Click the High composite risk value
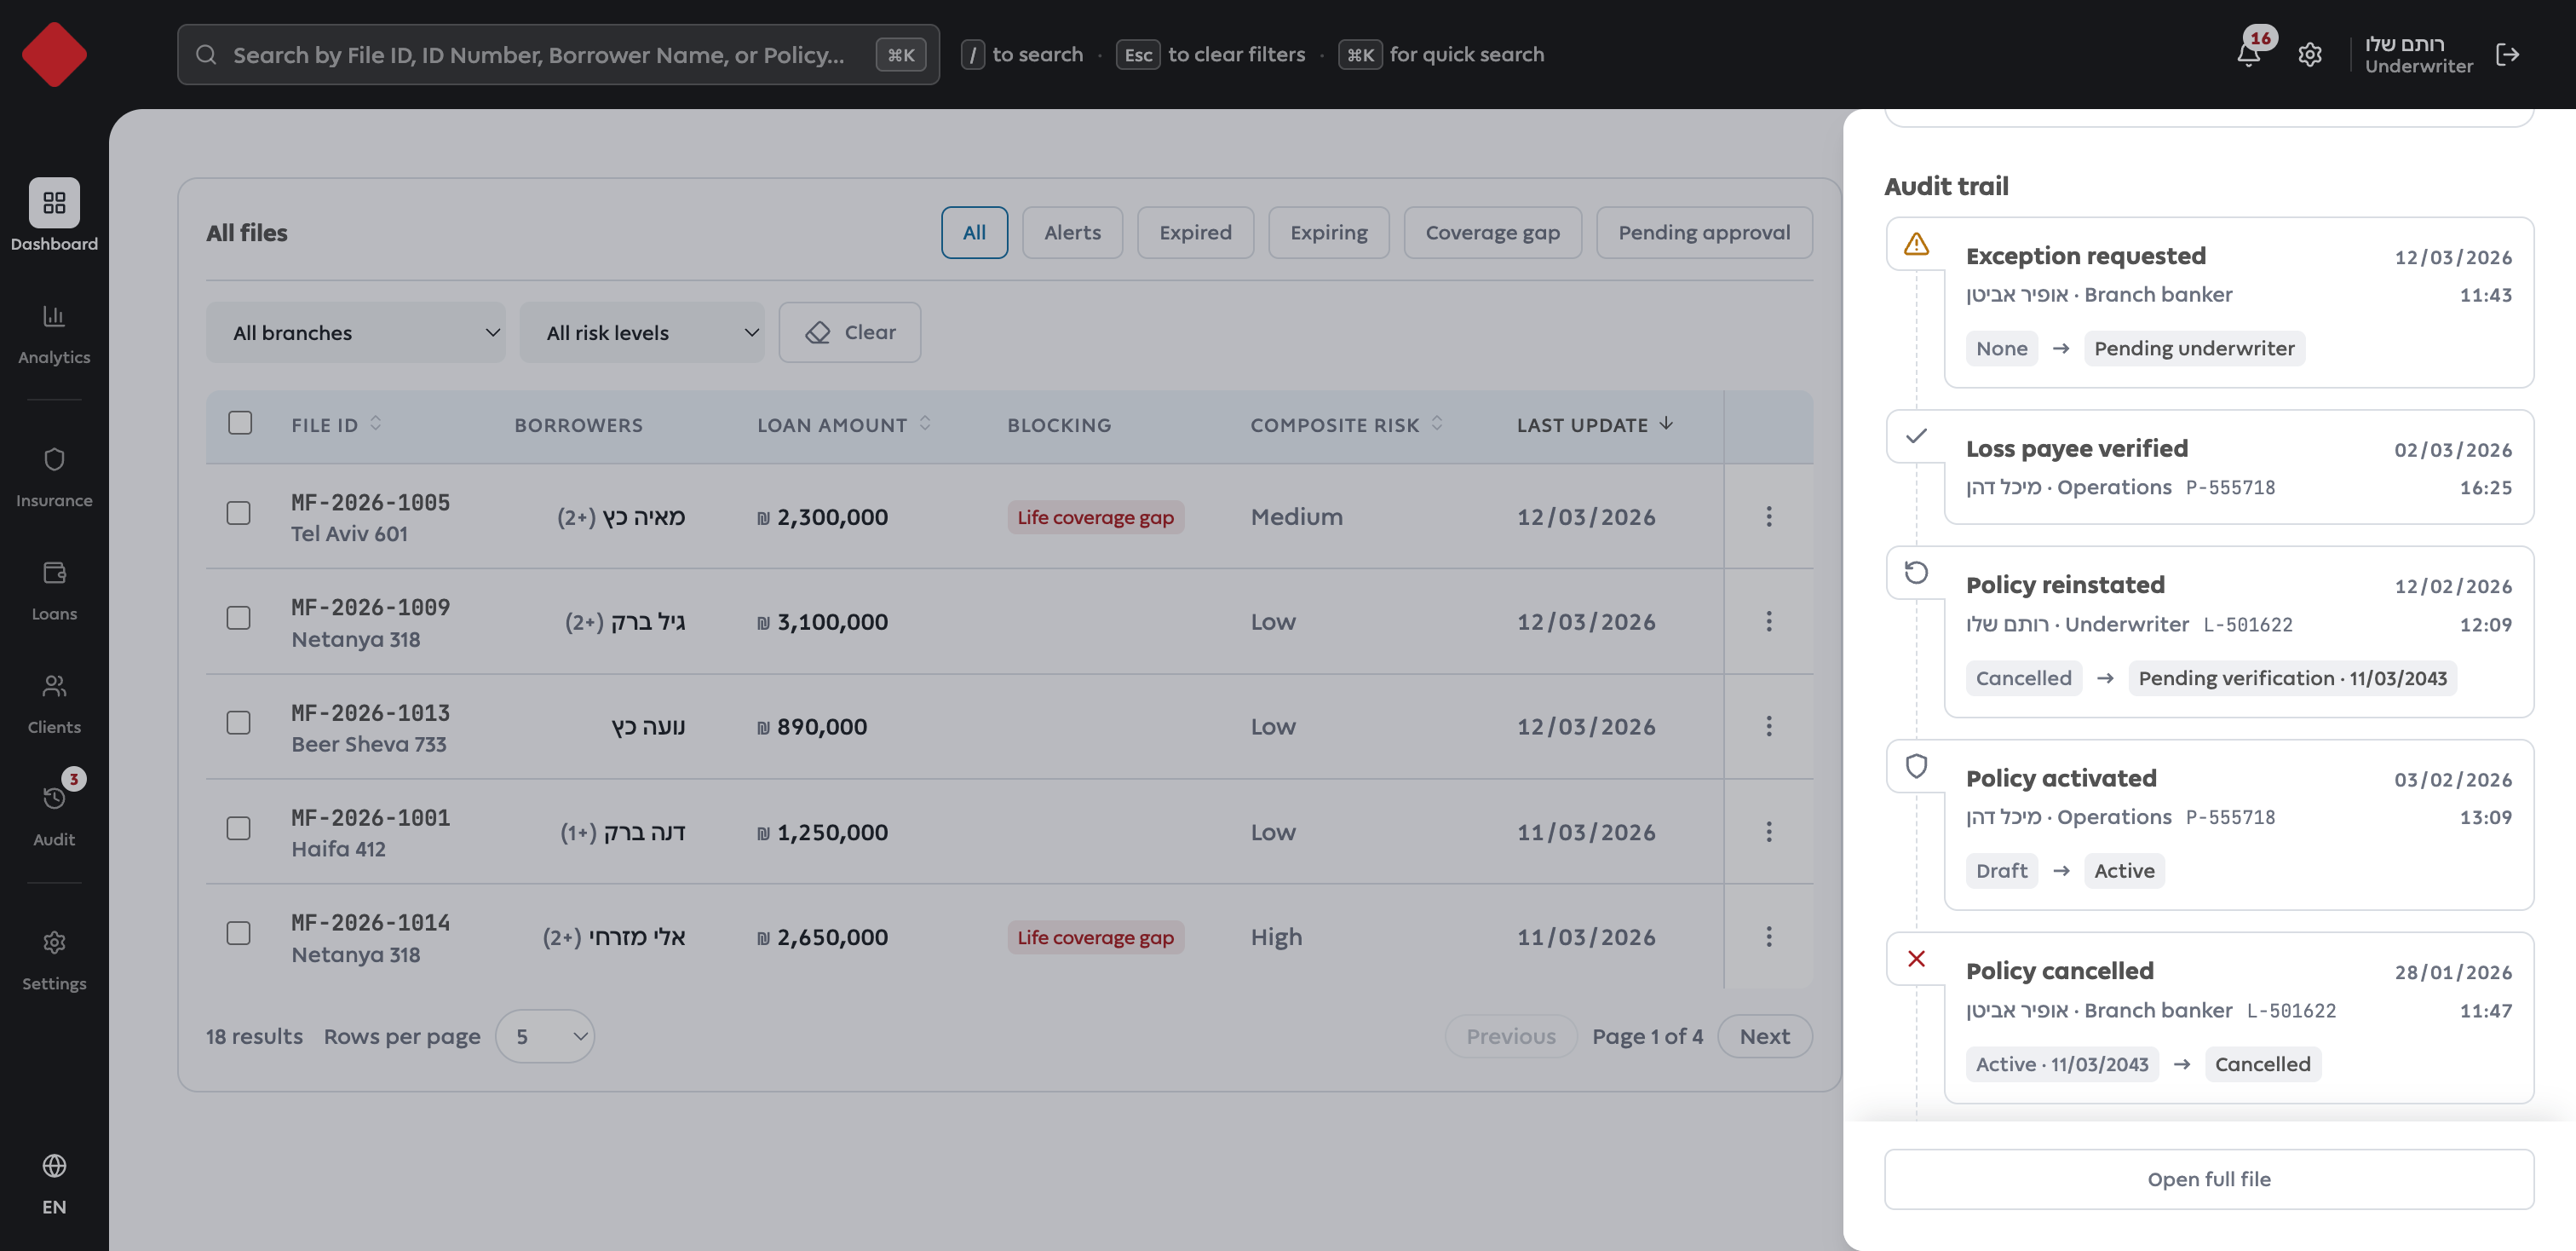 1276,937
